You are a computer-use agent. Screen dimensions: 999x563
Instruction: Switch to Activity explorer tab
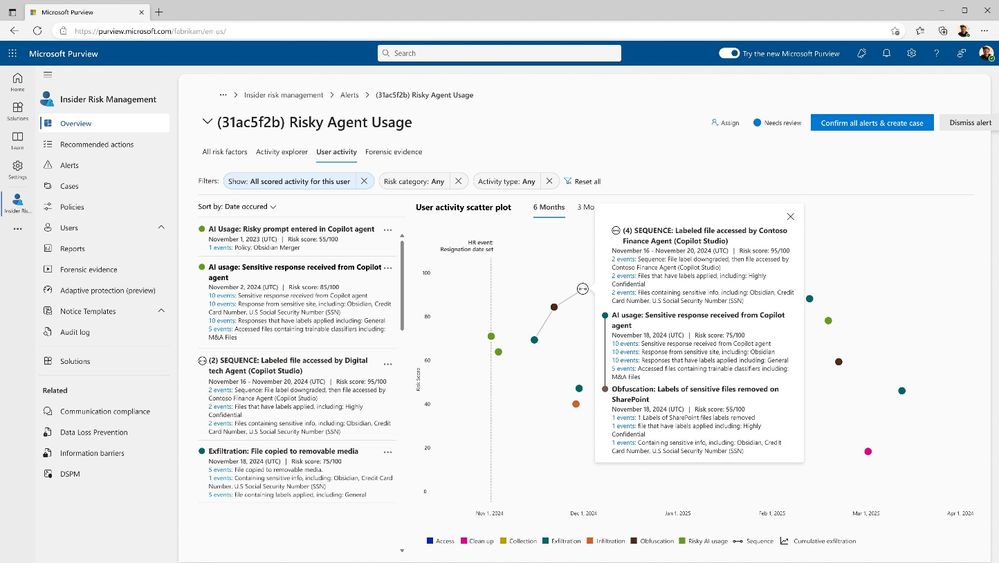pyautogui.click(x=282, y=152)
